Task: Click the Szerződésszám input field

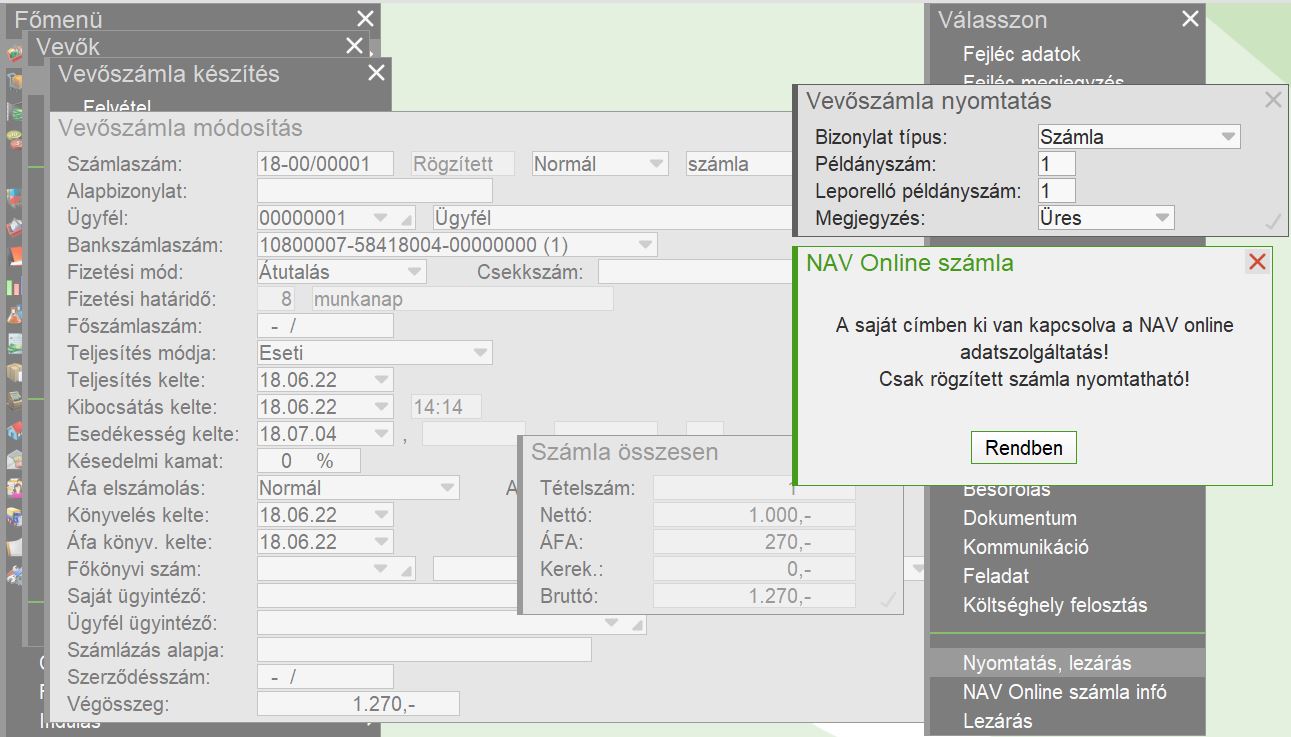Action: 326,677
